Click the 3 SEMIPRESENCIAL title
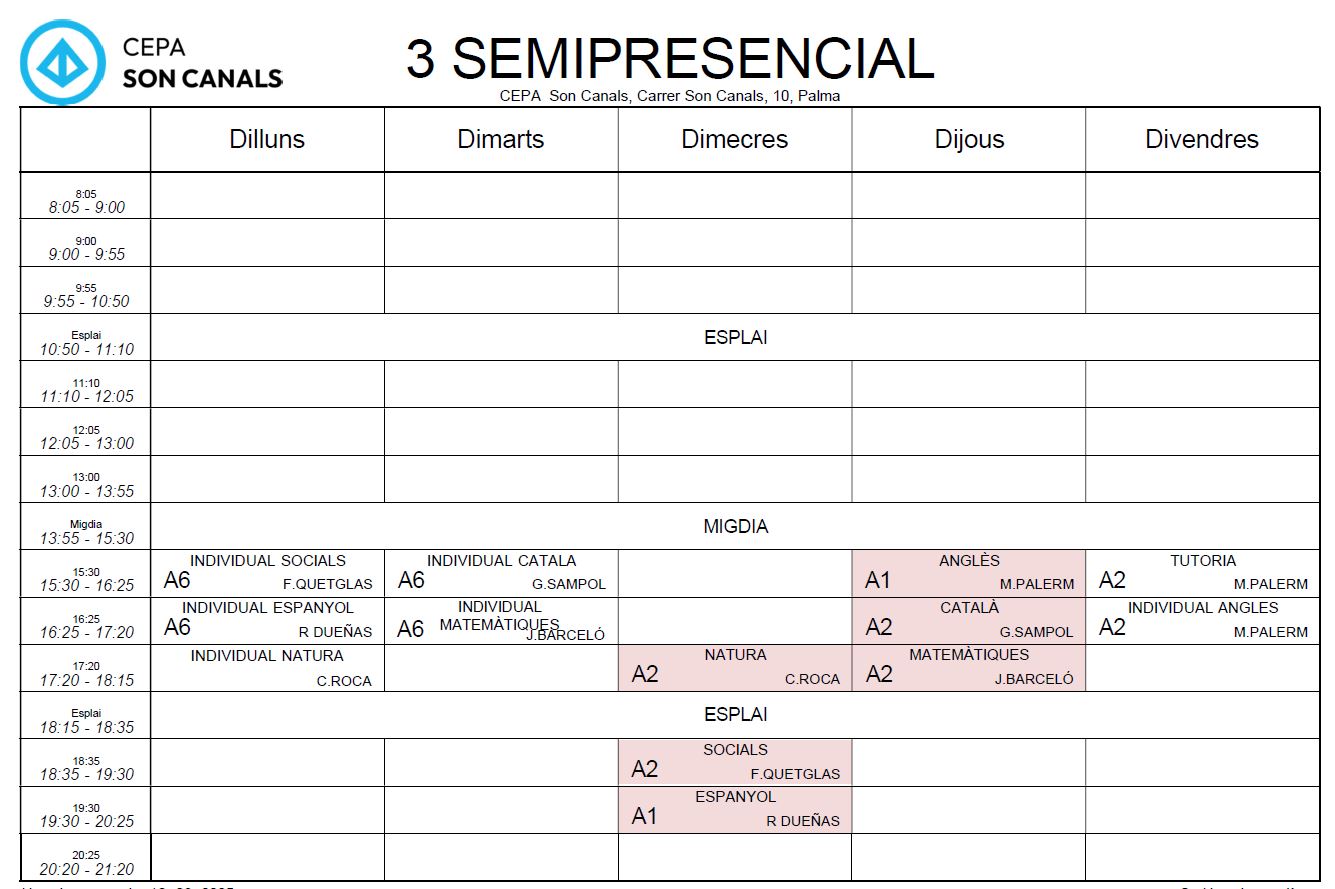The height and width of the screenshot is (889, 1335). click(x=669, y=58)
